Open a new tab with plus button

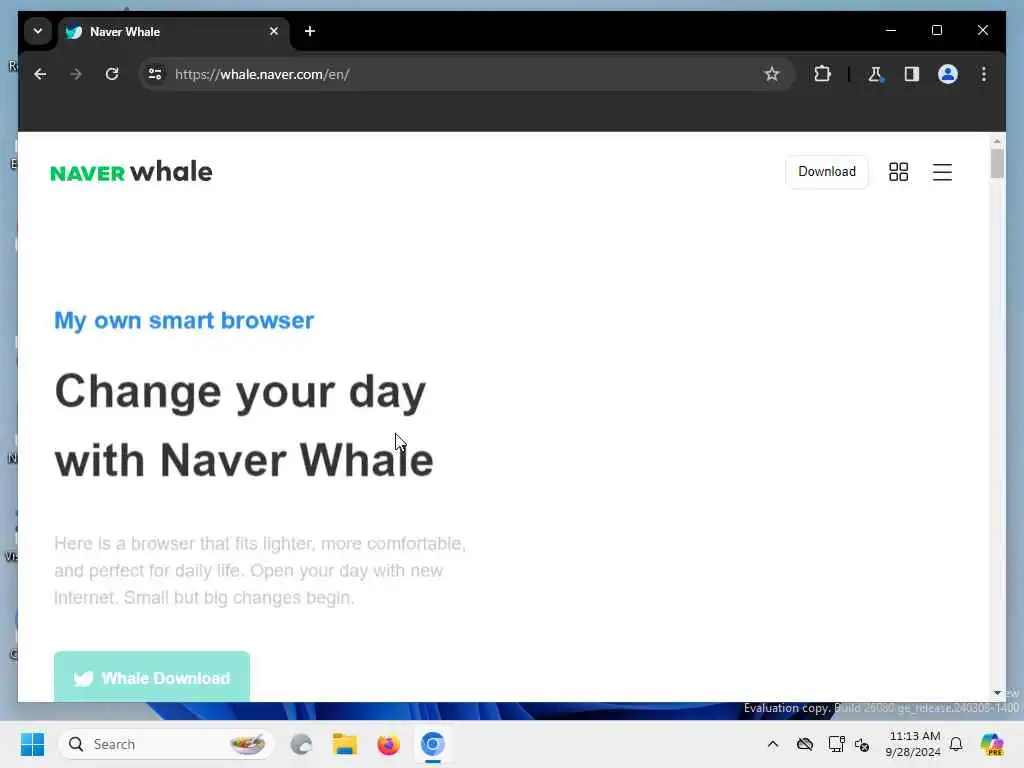pyautogui.click(x=310, y=31)
